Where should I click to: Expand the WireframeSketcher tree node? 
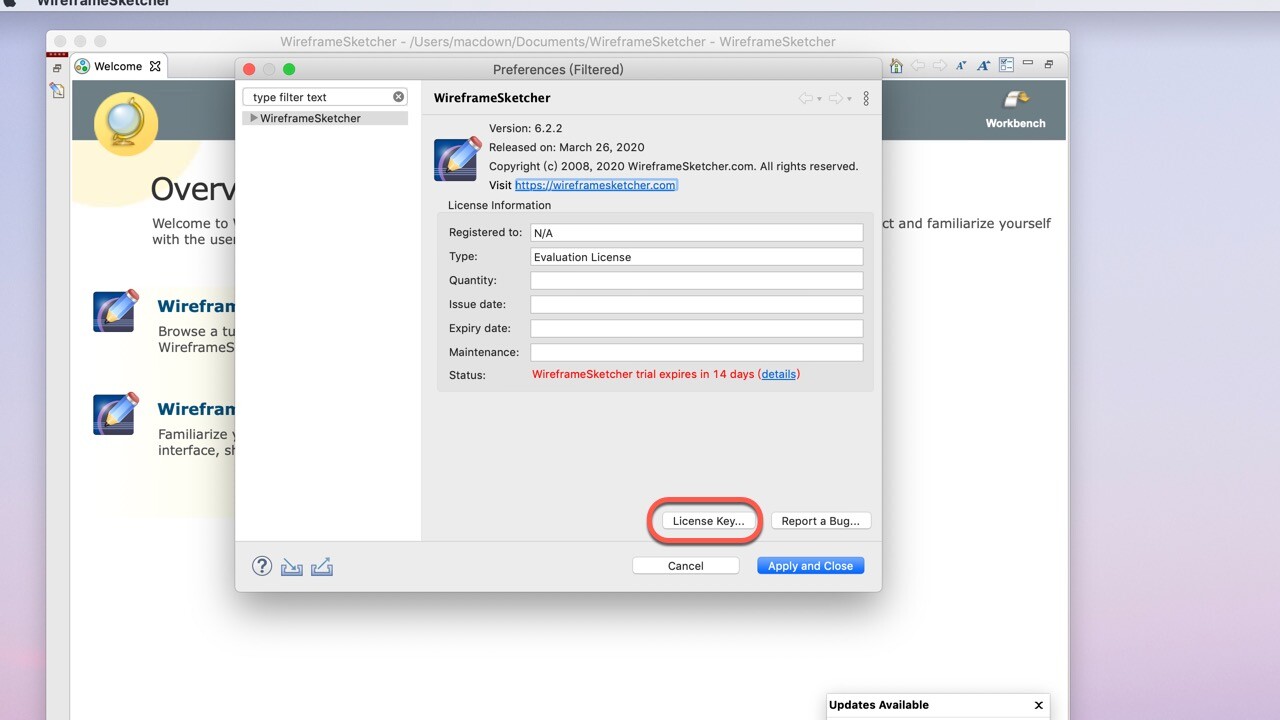254,118
